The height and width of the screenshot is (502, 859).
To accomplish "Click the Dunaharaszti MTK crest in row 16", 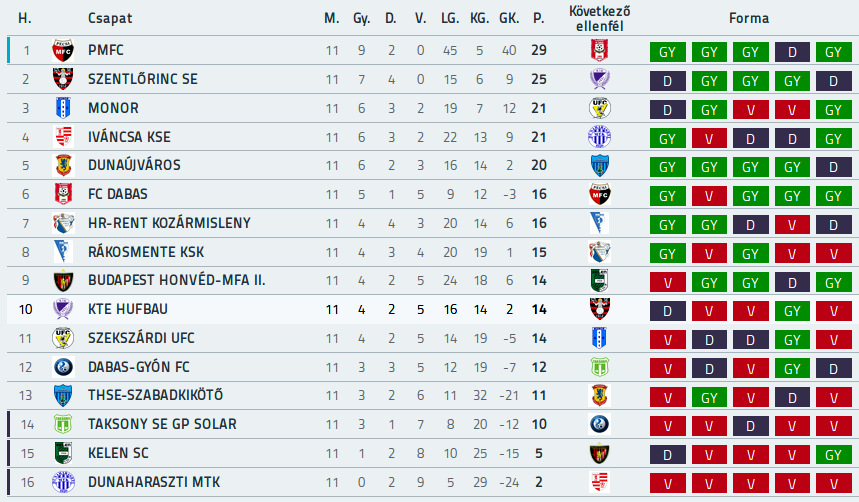I will pos(63,482).
